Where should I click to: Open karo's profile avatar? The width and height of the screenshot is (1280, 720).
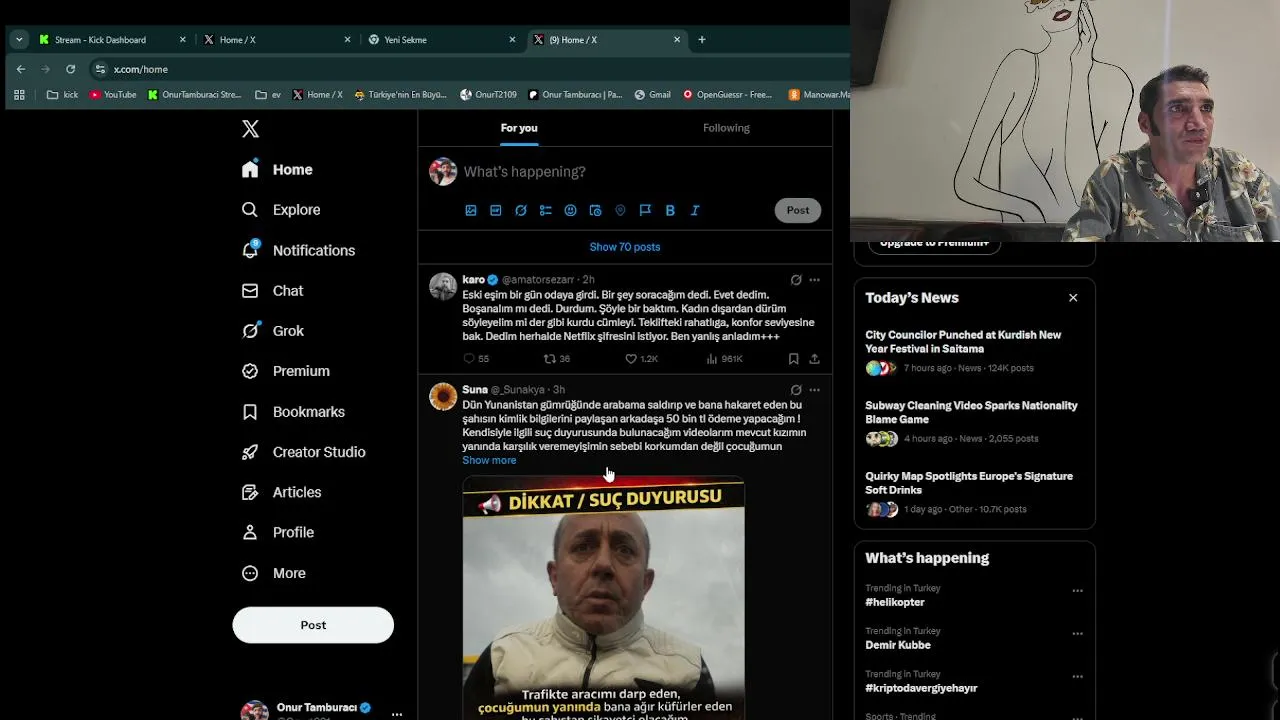(x=443, y=286)
